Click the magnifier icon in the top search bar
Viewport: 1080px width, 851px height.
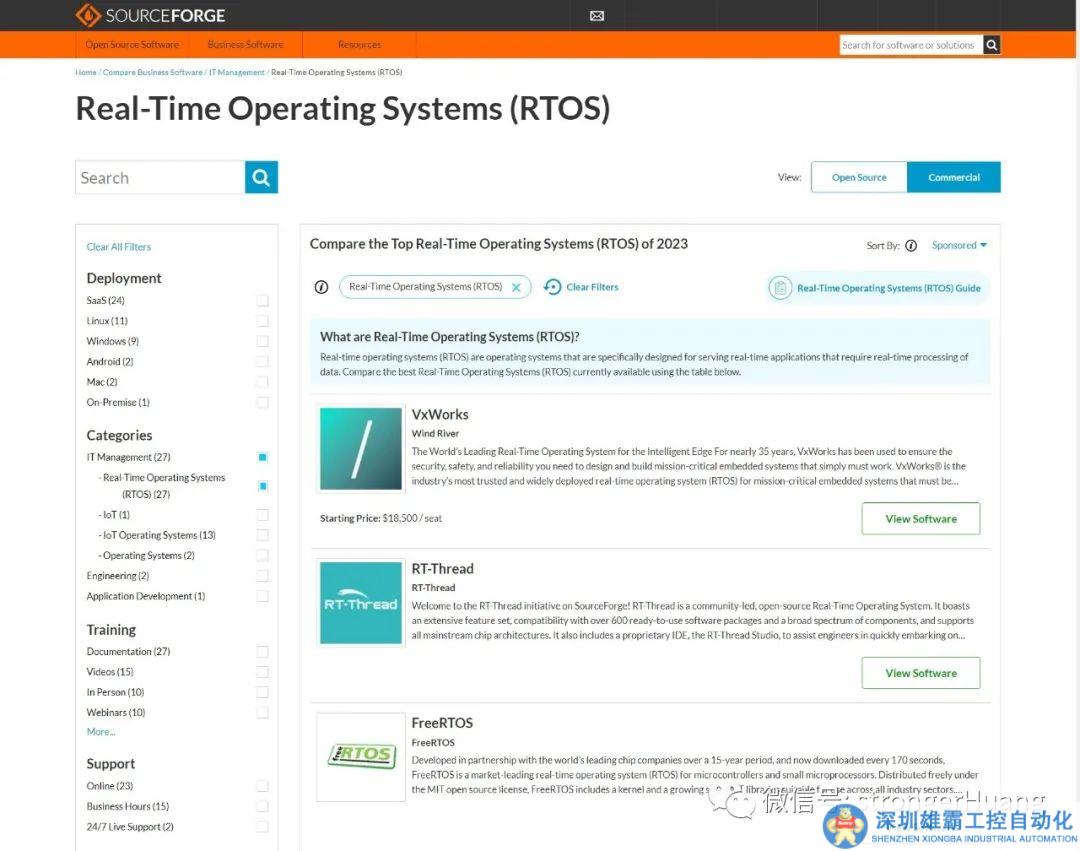coord(991,45)
